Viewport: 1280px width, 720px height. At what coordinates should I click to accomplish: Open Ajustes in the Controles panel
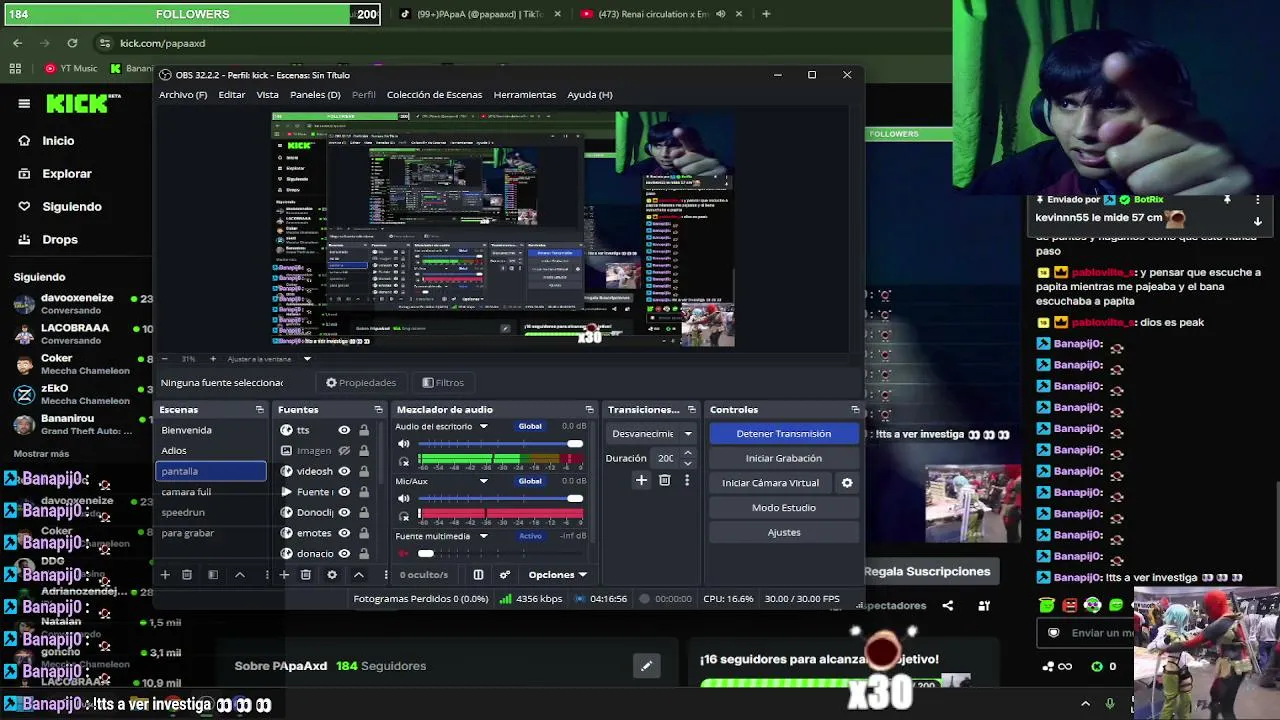click(784, 532)
